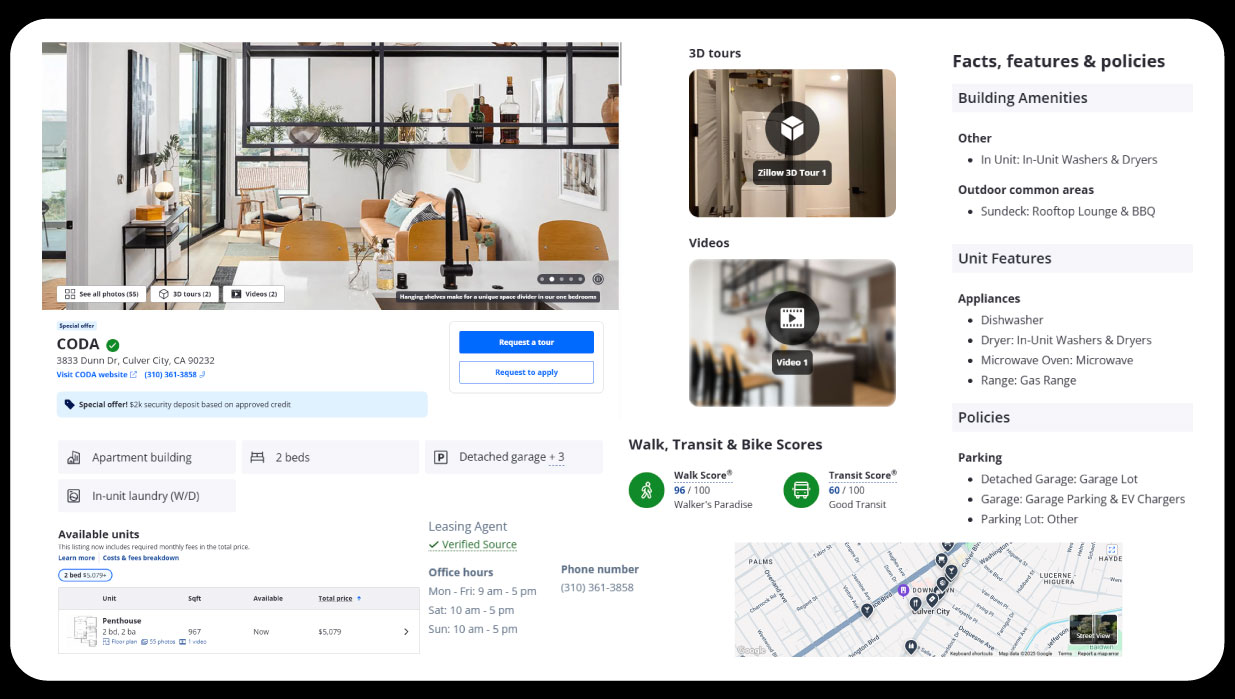The height and width of the screenshot is (699, 1235).
Task: Click Request to apply
Action: tap(526, 372)
